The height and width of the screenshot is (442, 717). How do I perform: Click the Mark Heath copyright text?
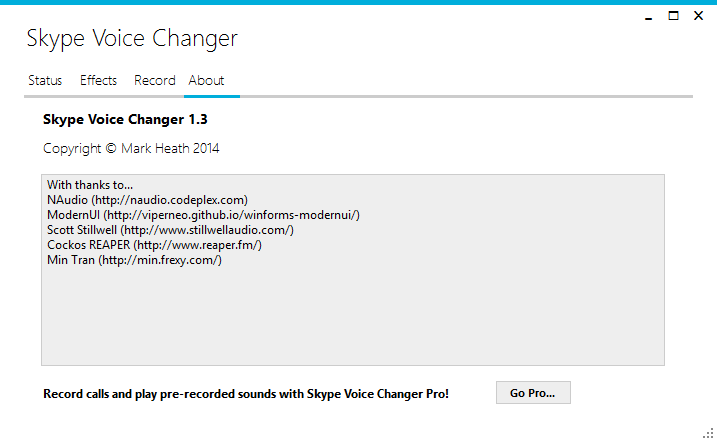[131, 148]
